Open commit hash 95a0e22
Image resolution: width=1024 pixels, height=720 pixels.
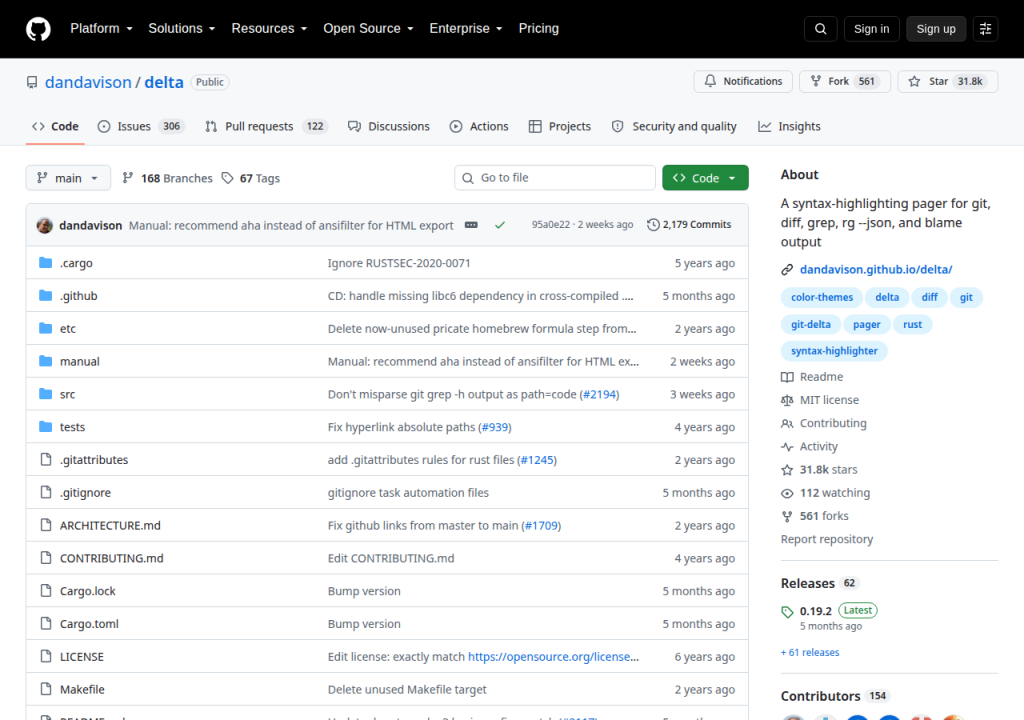[x=551, y=224]
